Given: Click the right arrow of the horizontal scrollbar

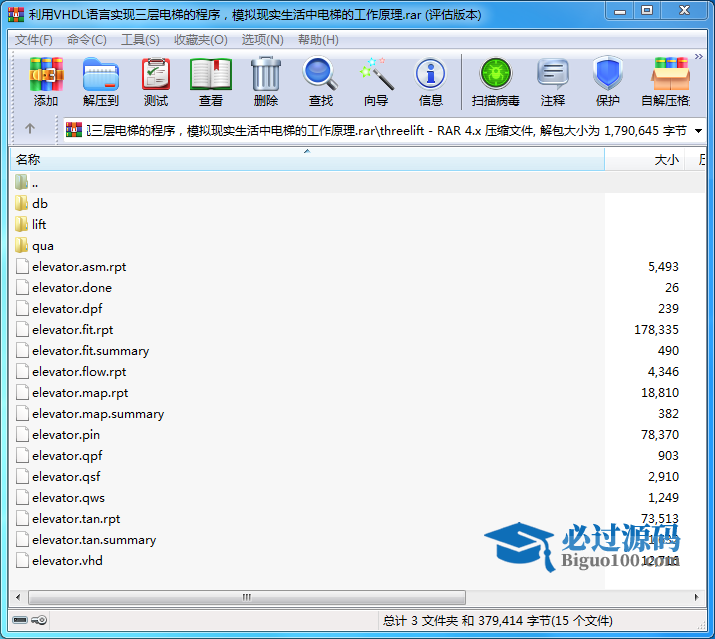Looking at the screenshot, I should 696,597.
